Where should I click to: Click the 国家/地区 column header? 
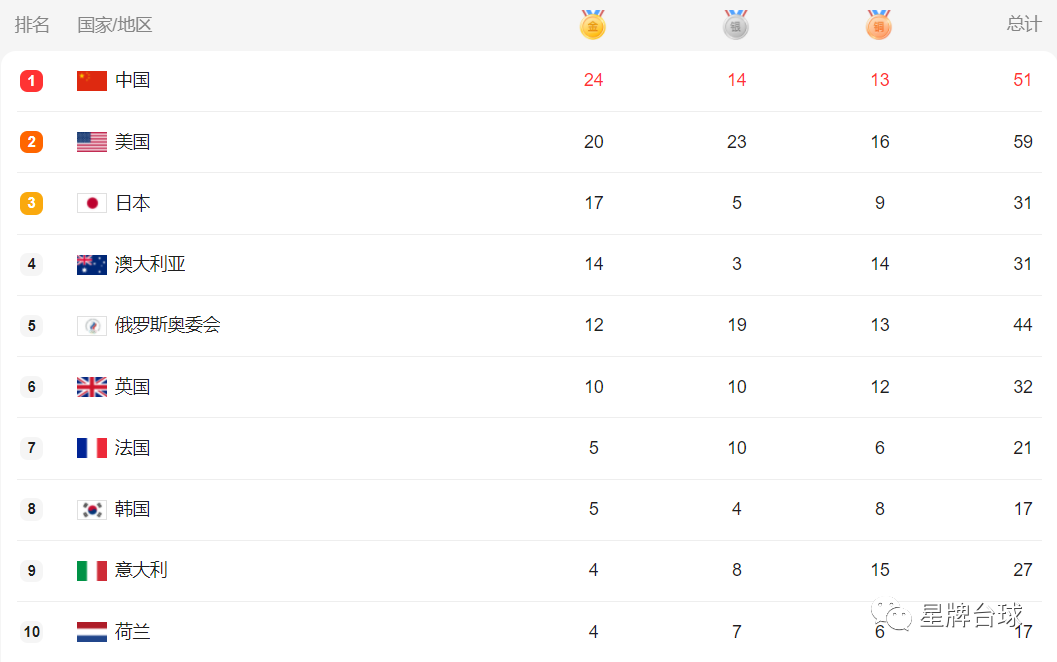pyautogui.click(x=115, y=25)
